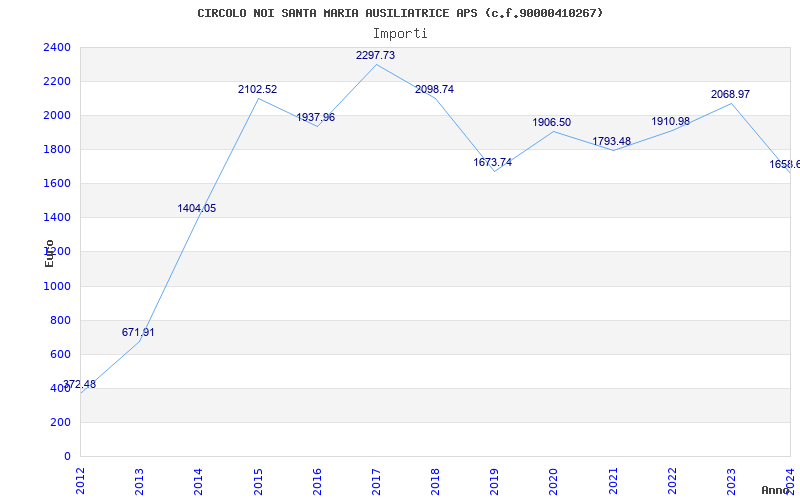Click the 2012 x-axis year label
The width and height of the screenshot is (800, 500).
coord(80,481)
